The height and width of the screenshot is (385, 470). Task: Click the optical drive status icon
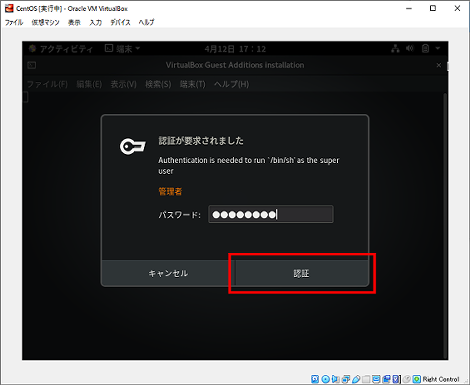tap(326, 379)
